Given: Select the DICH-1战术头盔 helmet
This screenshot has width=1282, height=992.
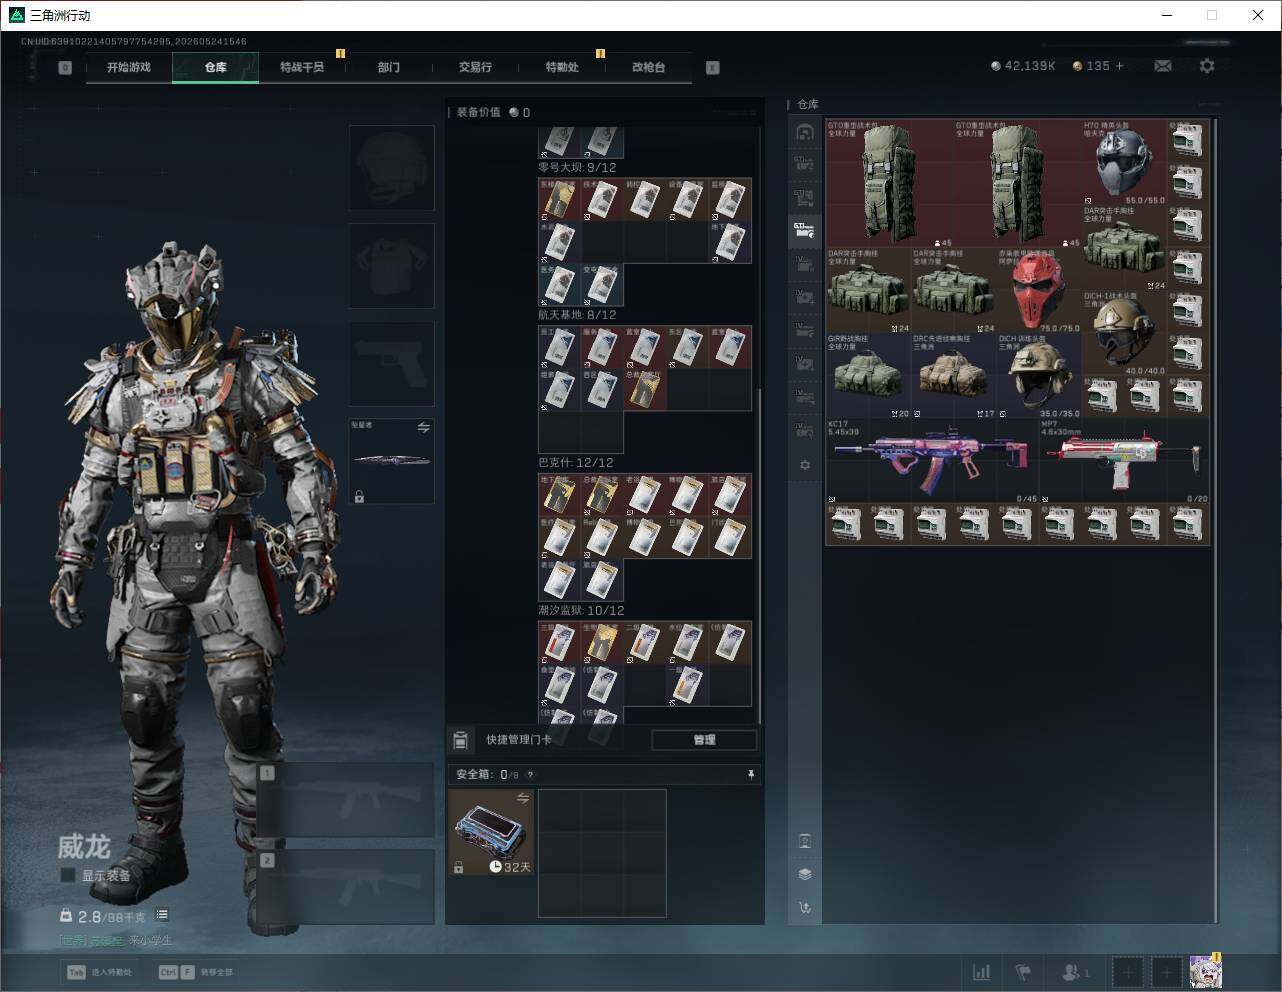Looking at the screenshot, I should (x=1125, y=333).
